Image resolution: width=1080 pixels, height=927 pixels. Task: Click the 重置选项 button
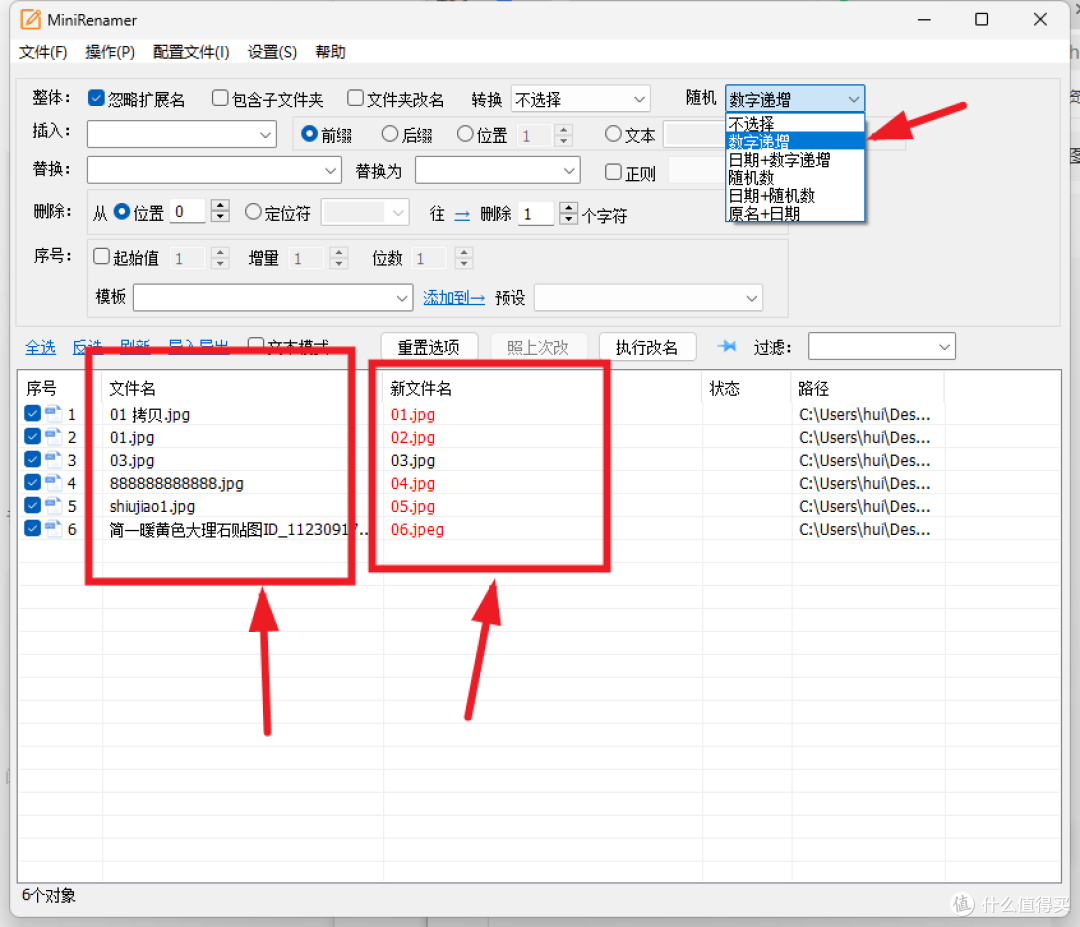[429, 347]
